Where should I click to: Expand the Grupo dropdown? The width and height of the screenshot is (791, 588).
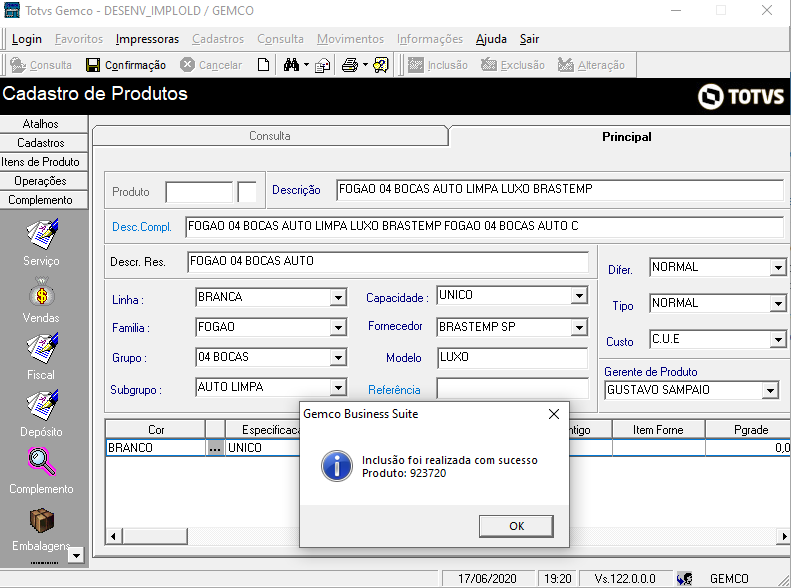(338, 358)
